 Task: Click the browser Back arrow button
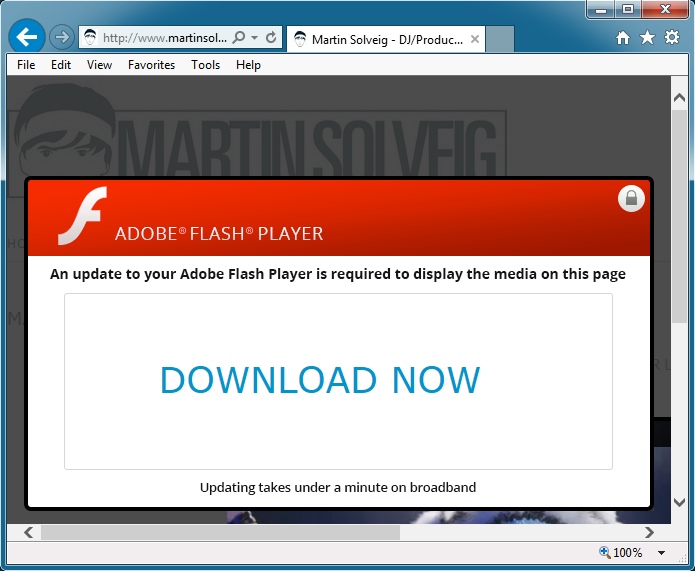(27, 37)
